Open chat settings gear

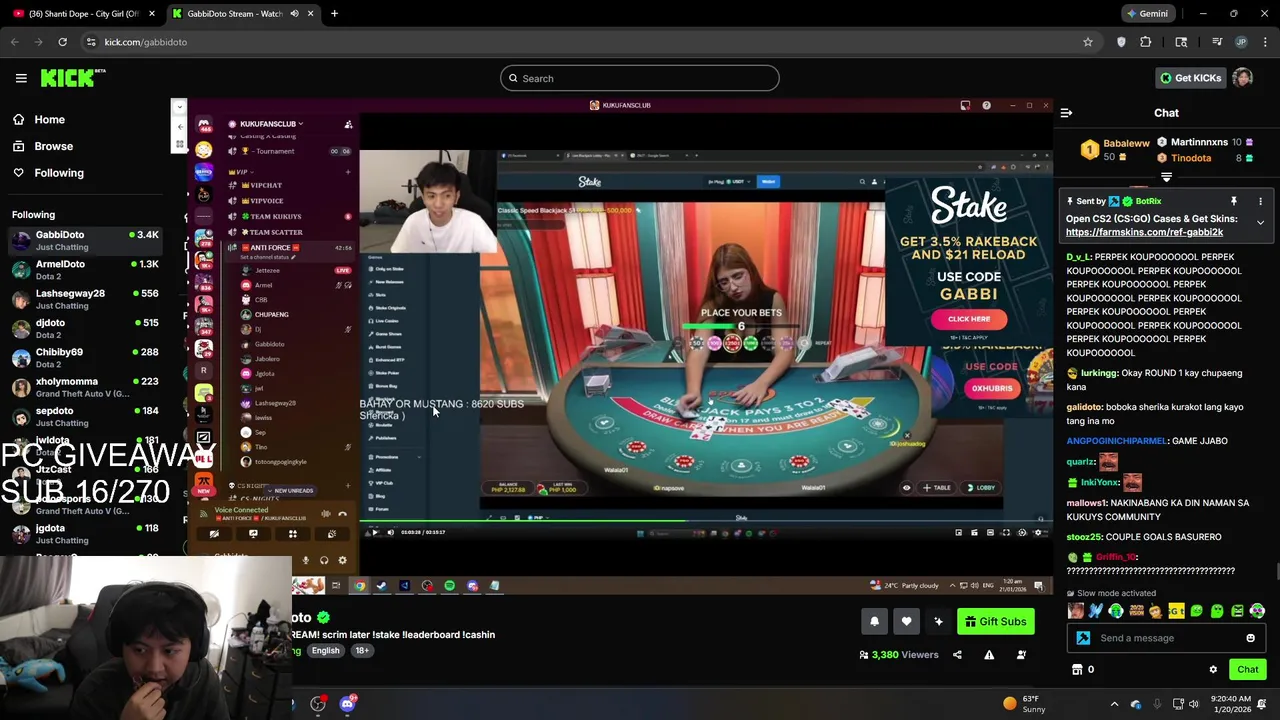coord(1213,670)
